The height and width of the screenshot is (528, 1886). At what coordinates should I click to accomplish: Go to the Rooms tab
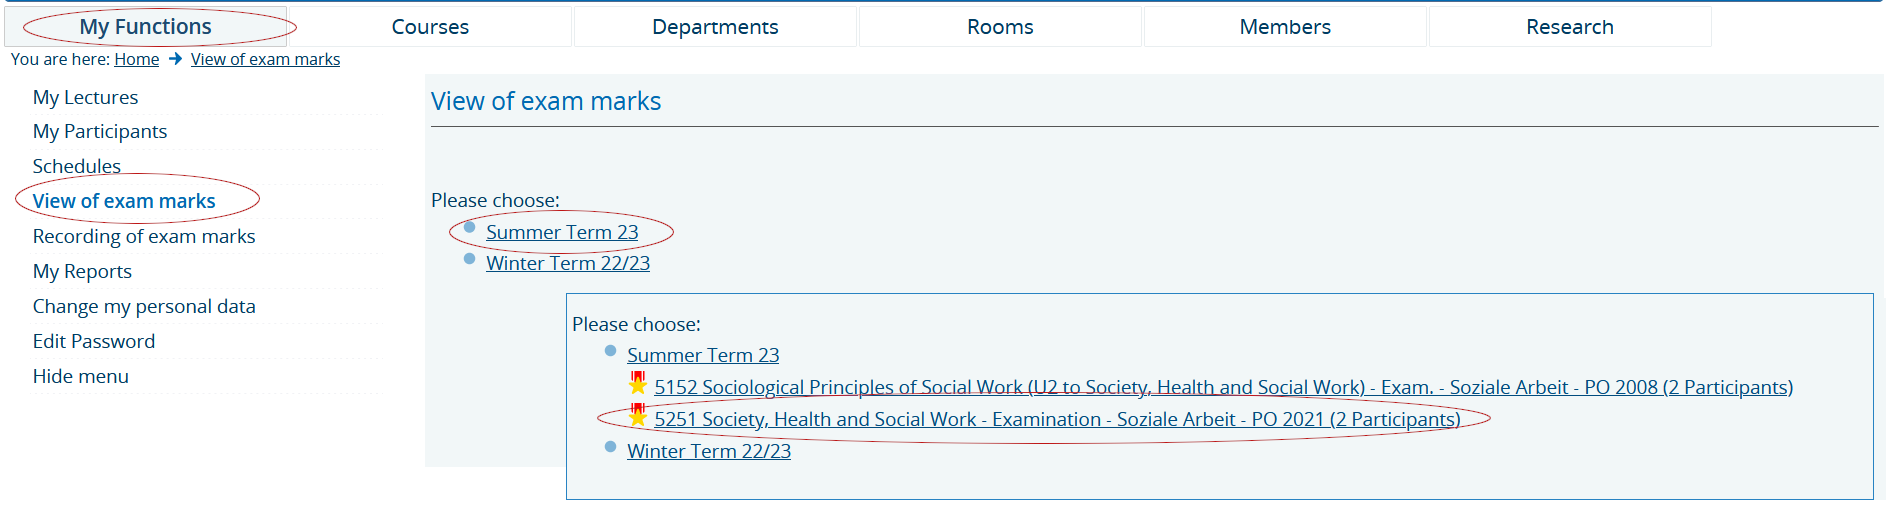(1000, 27)
